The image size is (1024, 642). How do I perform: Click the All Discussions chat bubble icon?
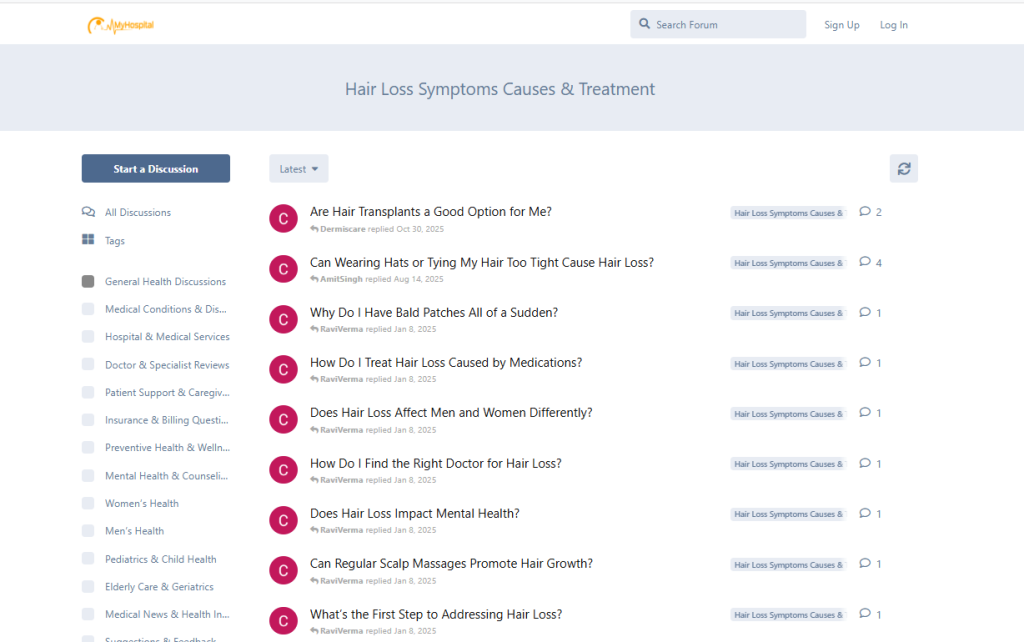(88, 212)
